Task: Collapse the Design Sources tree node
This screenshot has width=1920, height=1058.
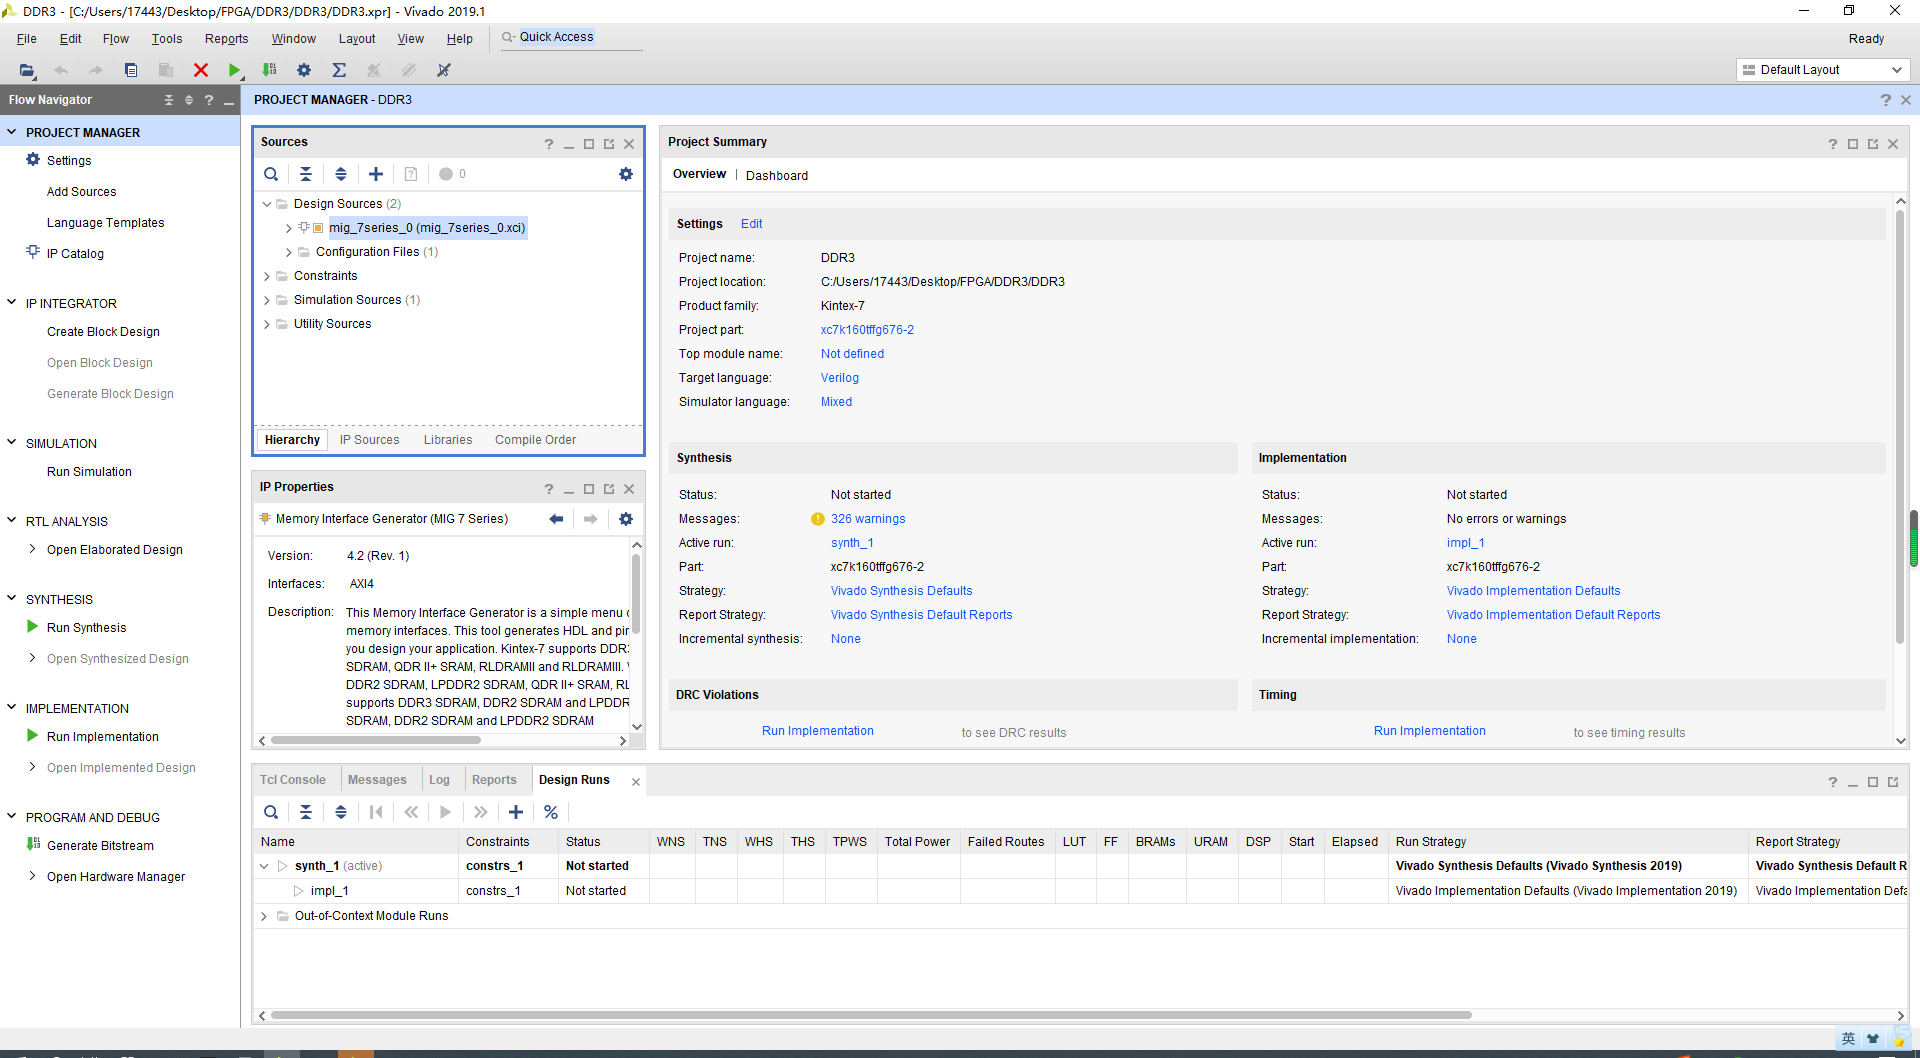Action: [x=267, y=203]
